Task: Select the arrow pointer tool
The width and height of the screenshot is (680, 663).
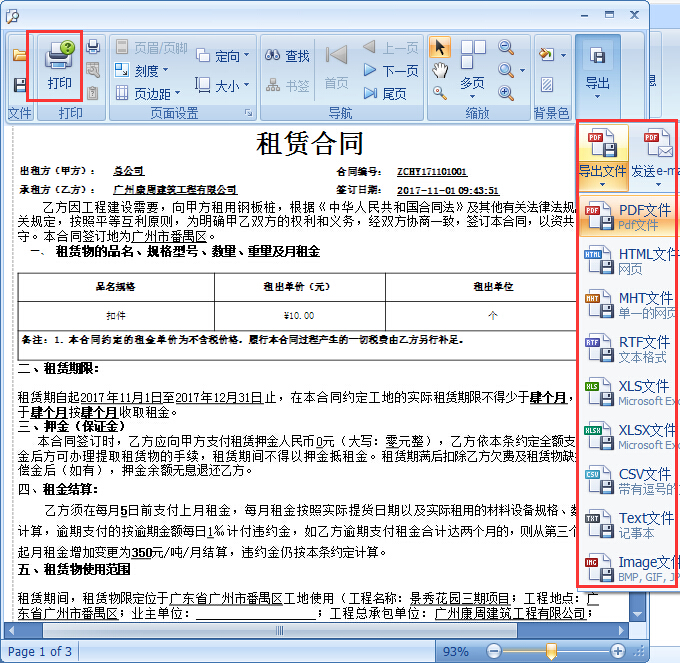Action: click(x=440, y=47)
